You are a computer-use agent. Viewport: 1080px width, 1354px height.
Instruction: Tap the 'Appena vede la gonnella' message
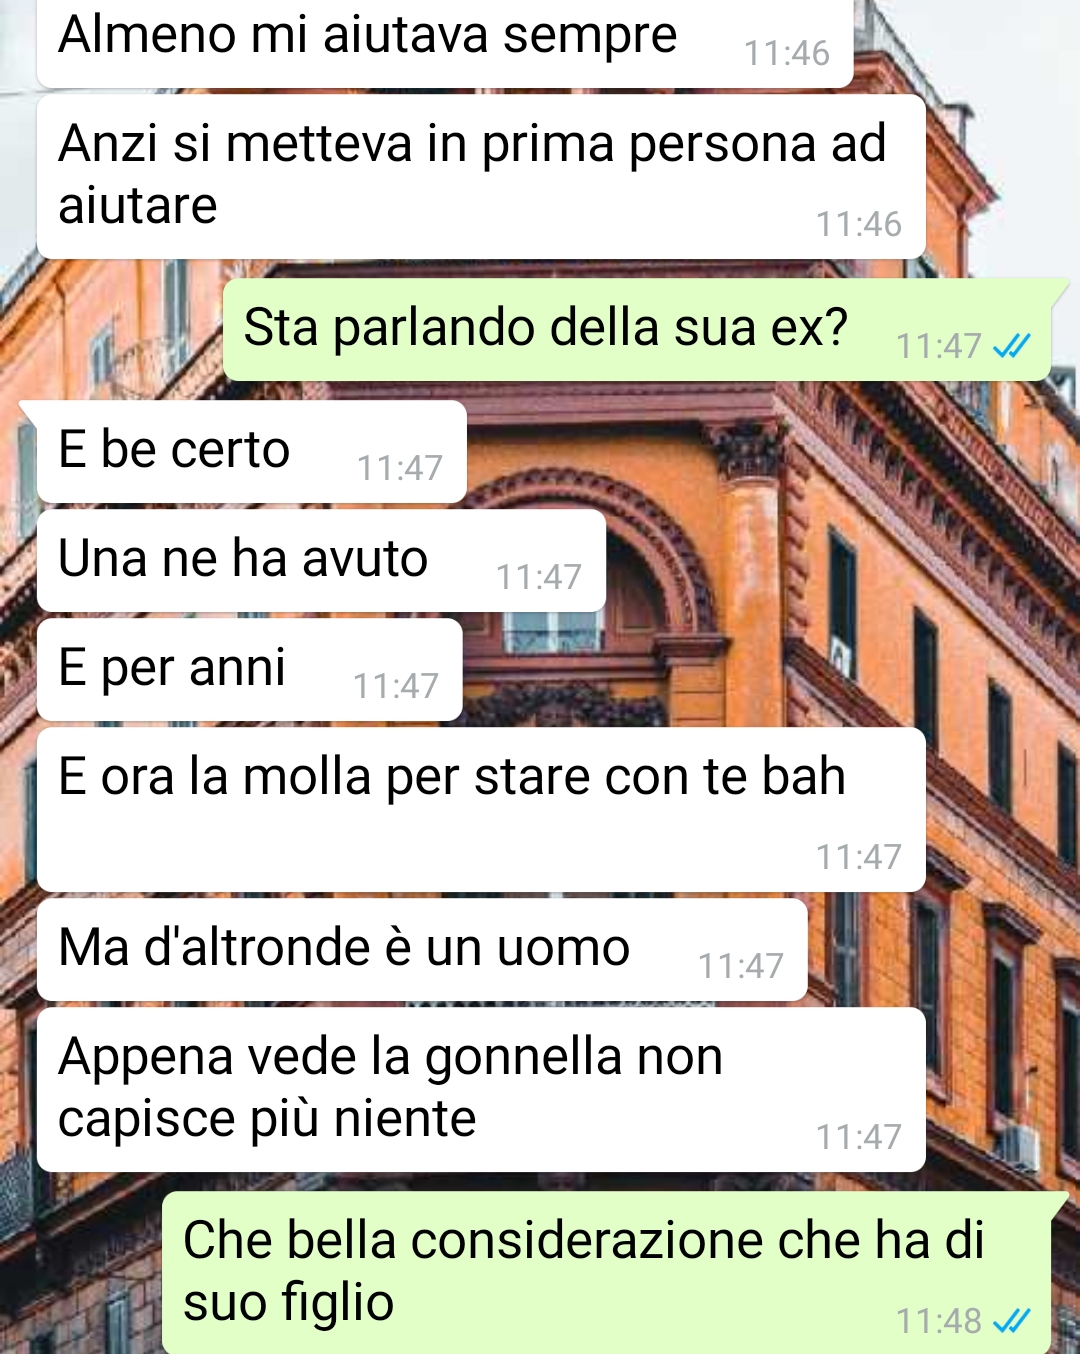481,1089
